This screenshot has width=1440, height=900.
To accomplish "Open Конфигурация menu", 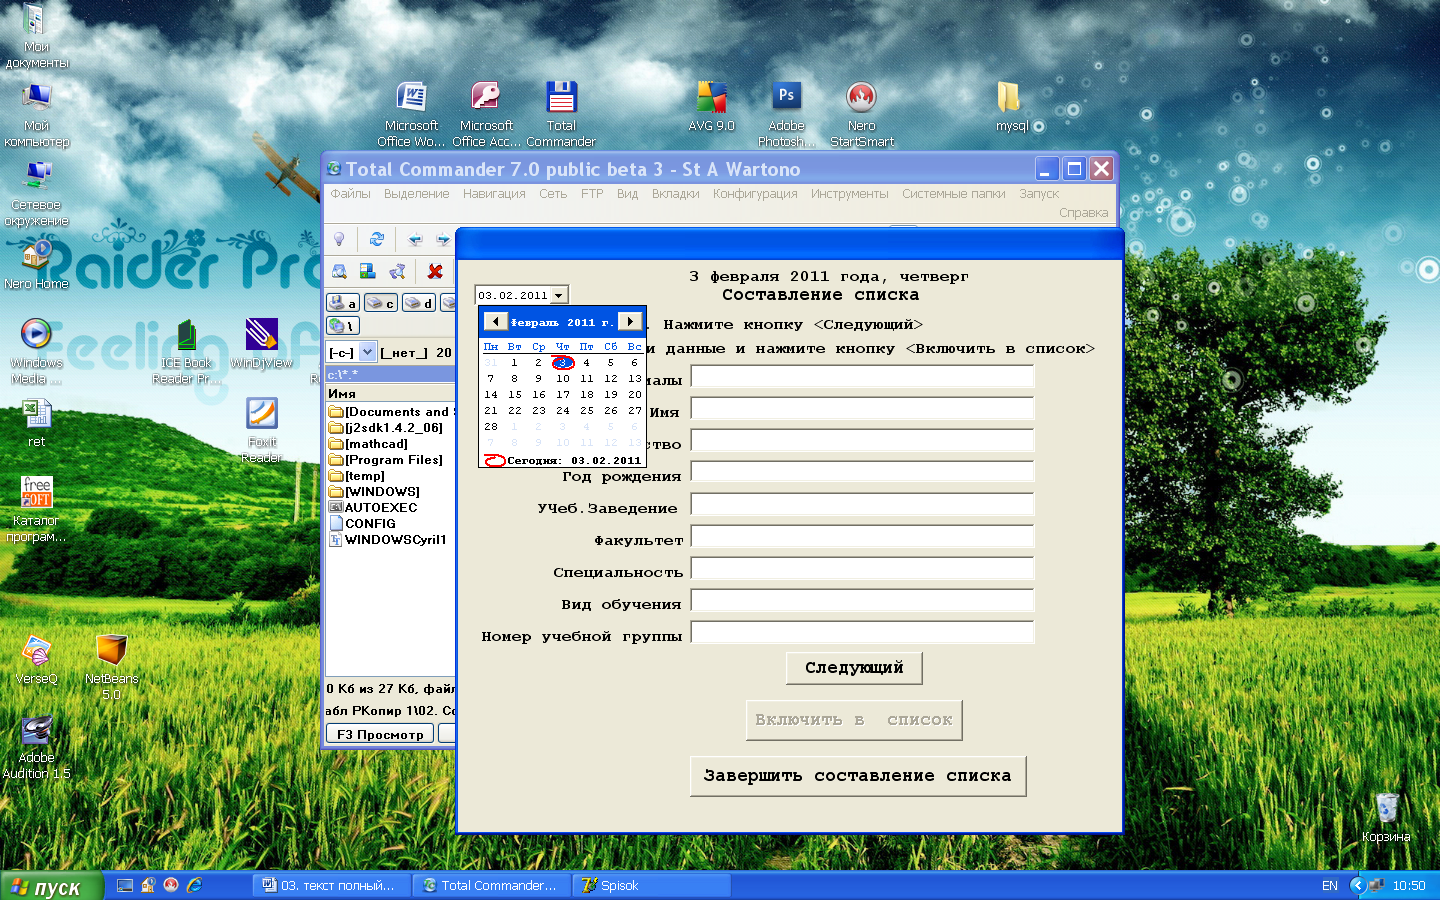I will click(x=755, y=194).
